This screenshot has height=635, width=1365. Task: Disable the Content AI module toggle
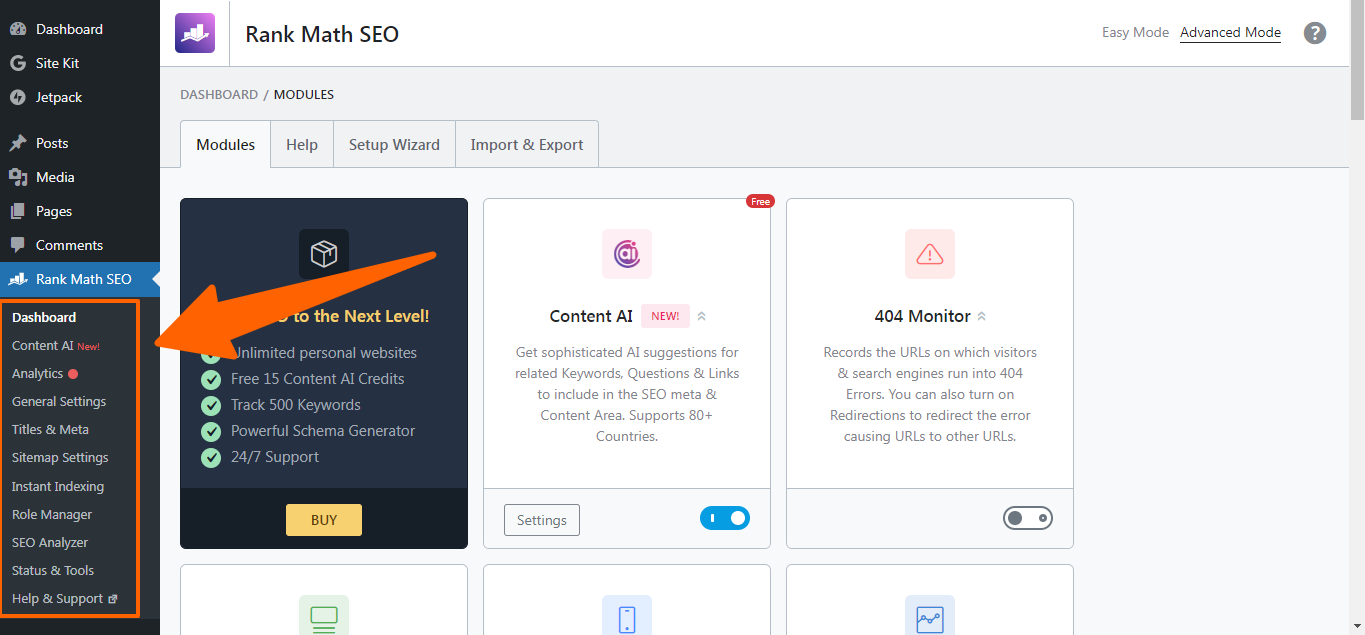coord(725,518)
